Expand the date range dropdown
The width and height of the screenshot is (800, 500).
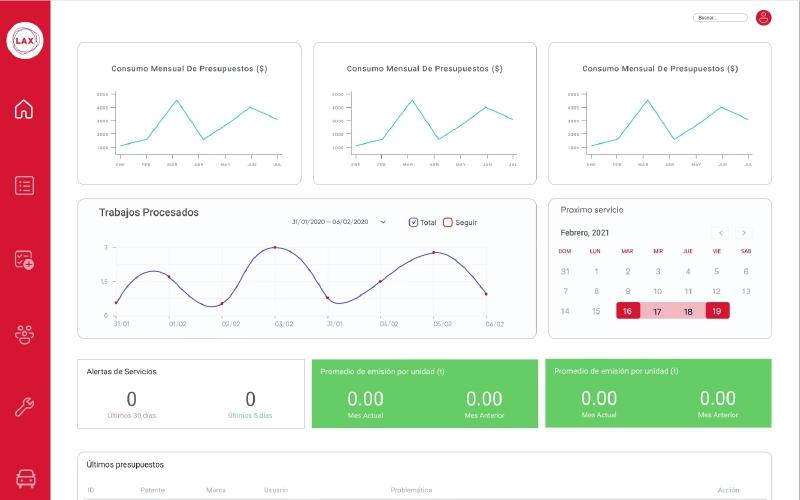click(383, 222)
